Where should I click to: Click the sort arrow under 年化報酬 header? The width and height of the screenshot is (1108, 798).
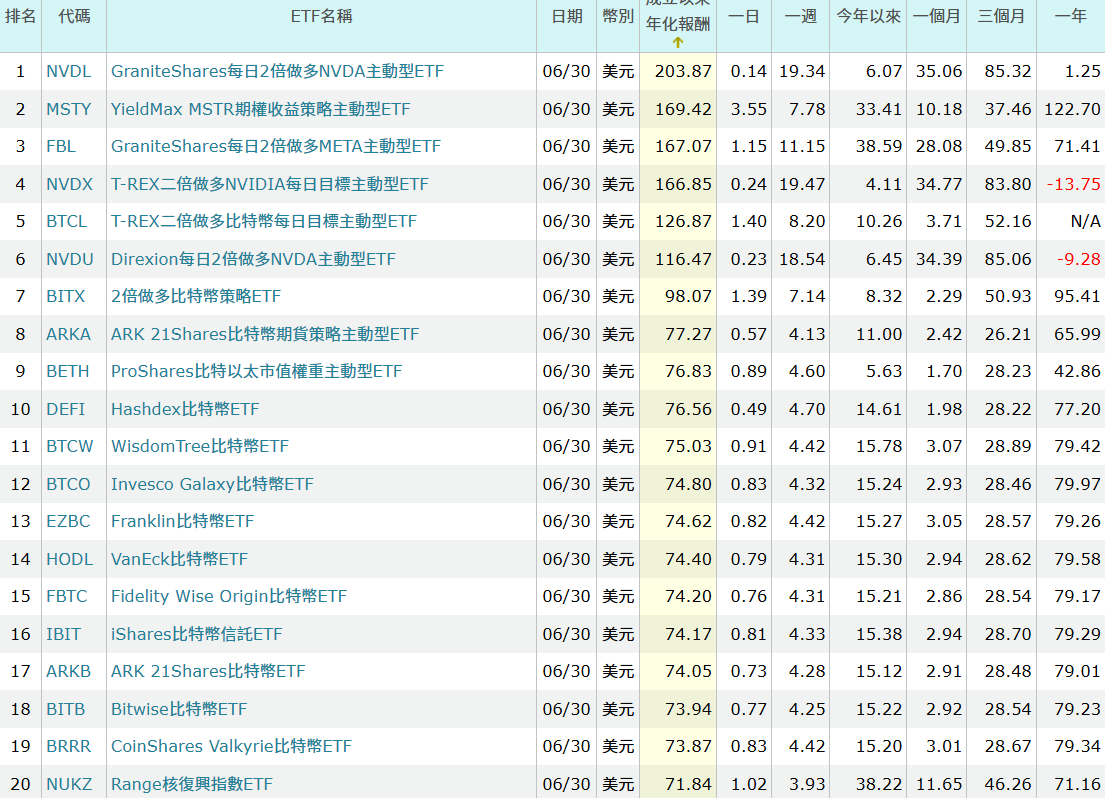pyautogui.click(x=678, y=42)
